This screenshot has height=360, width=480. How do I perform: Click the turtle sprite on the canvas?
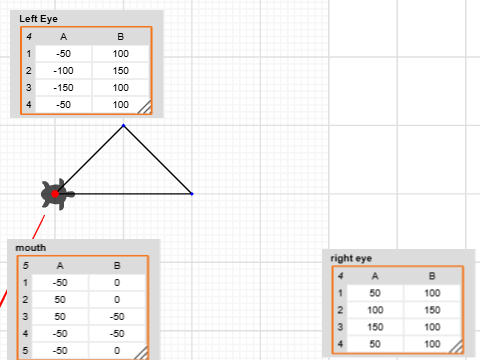coord(57,194)
